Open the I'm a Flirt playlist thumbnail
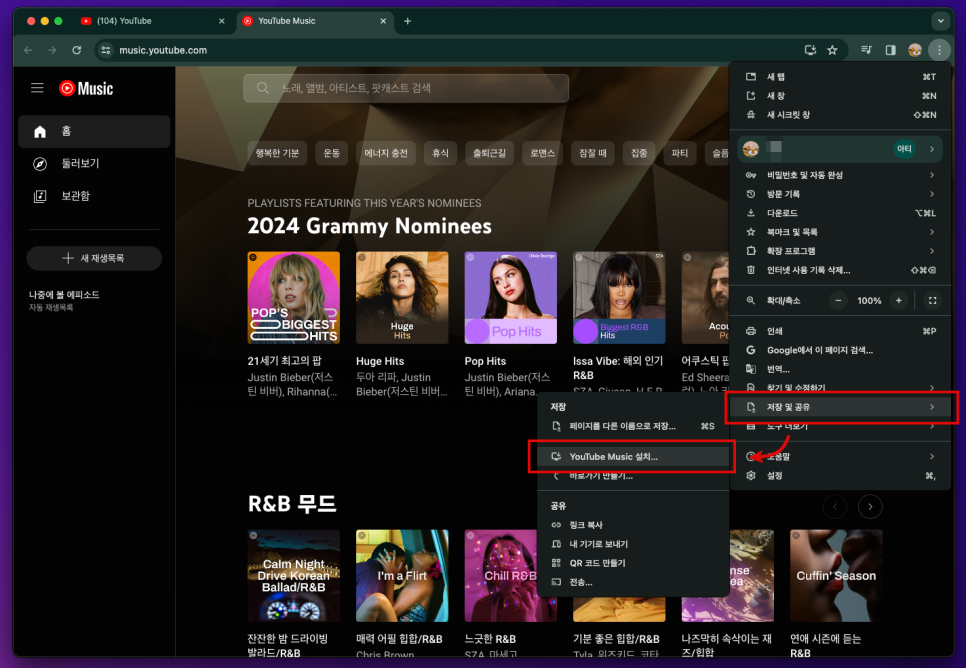Image resolution: width=966 pixels, height=668 pixels. [x=402, y=576]
